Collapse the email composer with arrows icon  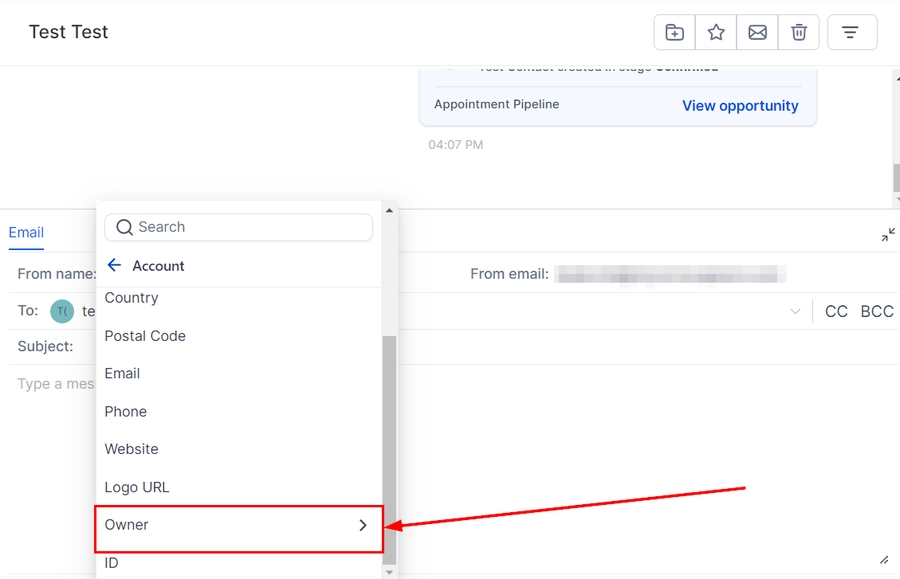[x=888, y=235]
